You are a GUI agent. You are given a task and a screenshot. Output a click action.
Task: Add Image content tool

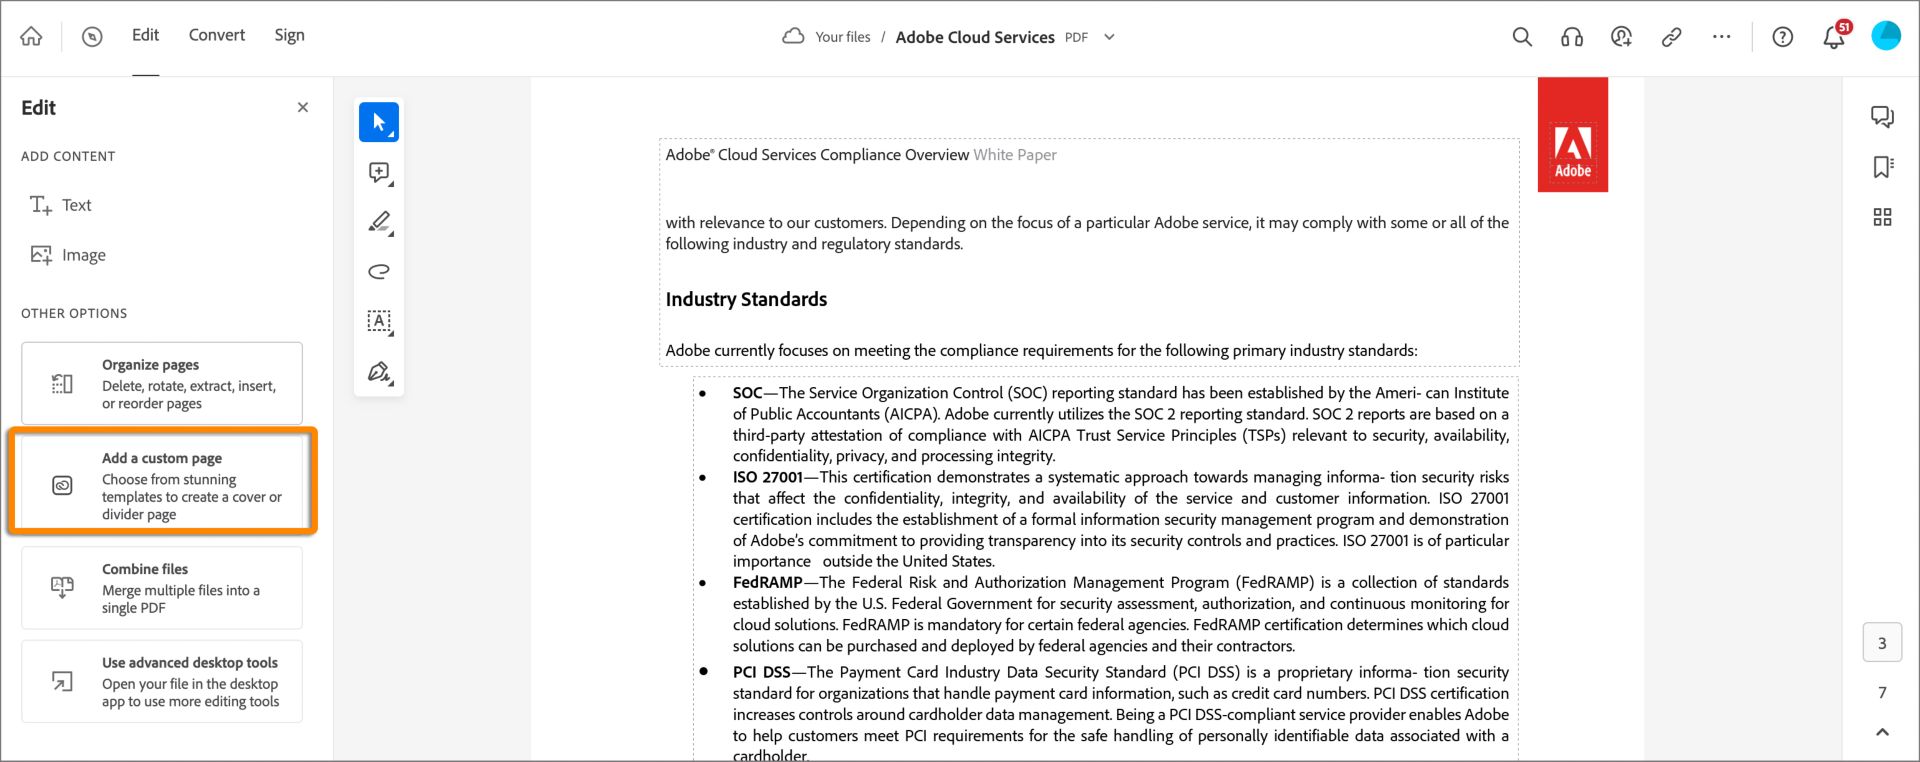click(68, 255)
